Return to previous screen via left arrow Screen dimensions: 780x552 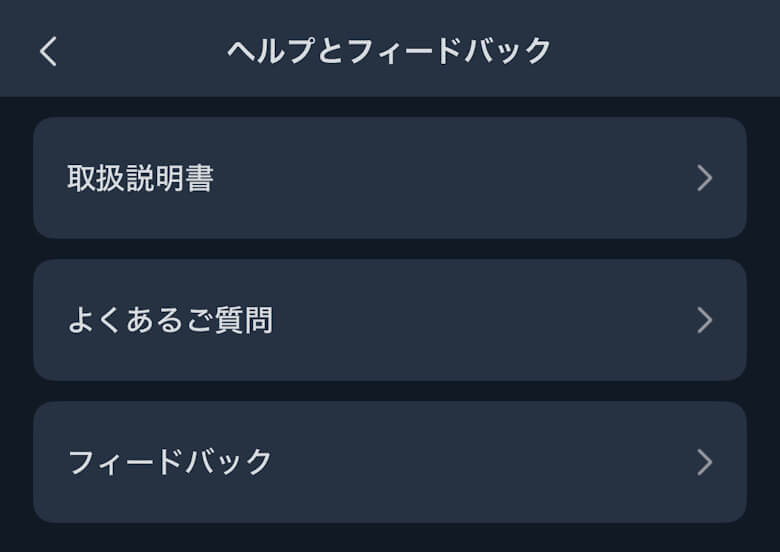tap(48, 51)
